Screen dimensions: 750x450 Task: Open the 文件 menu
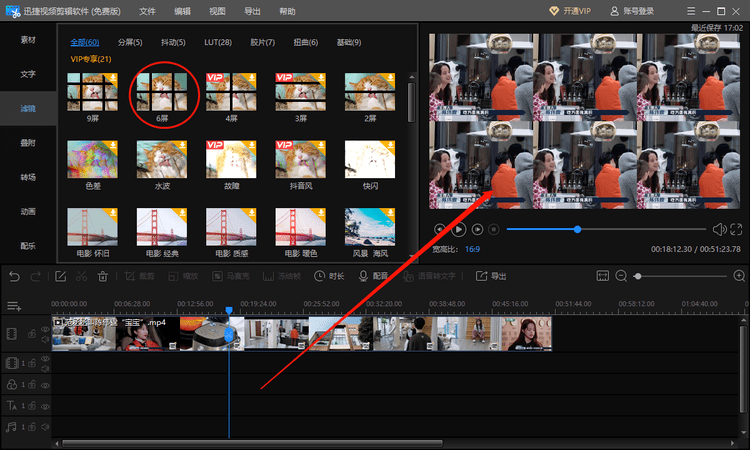[147, 11]
